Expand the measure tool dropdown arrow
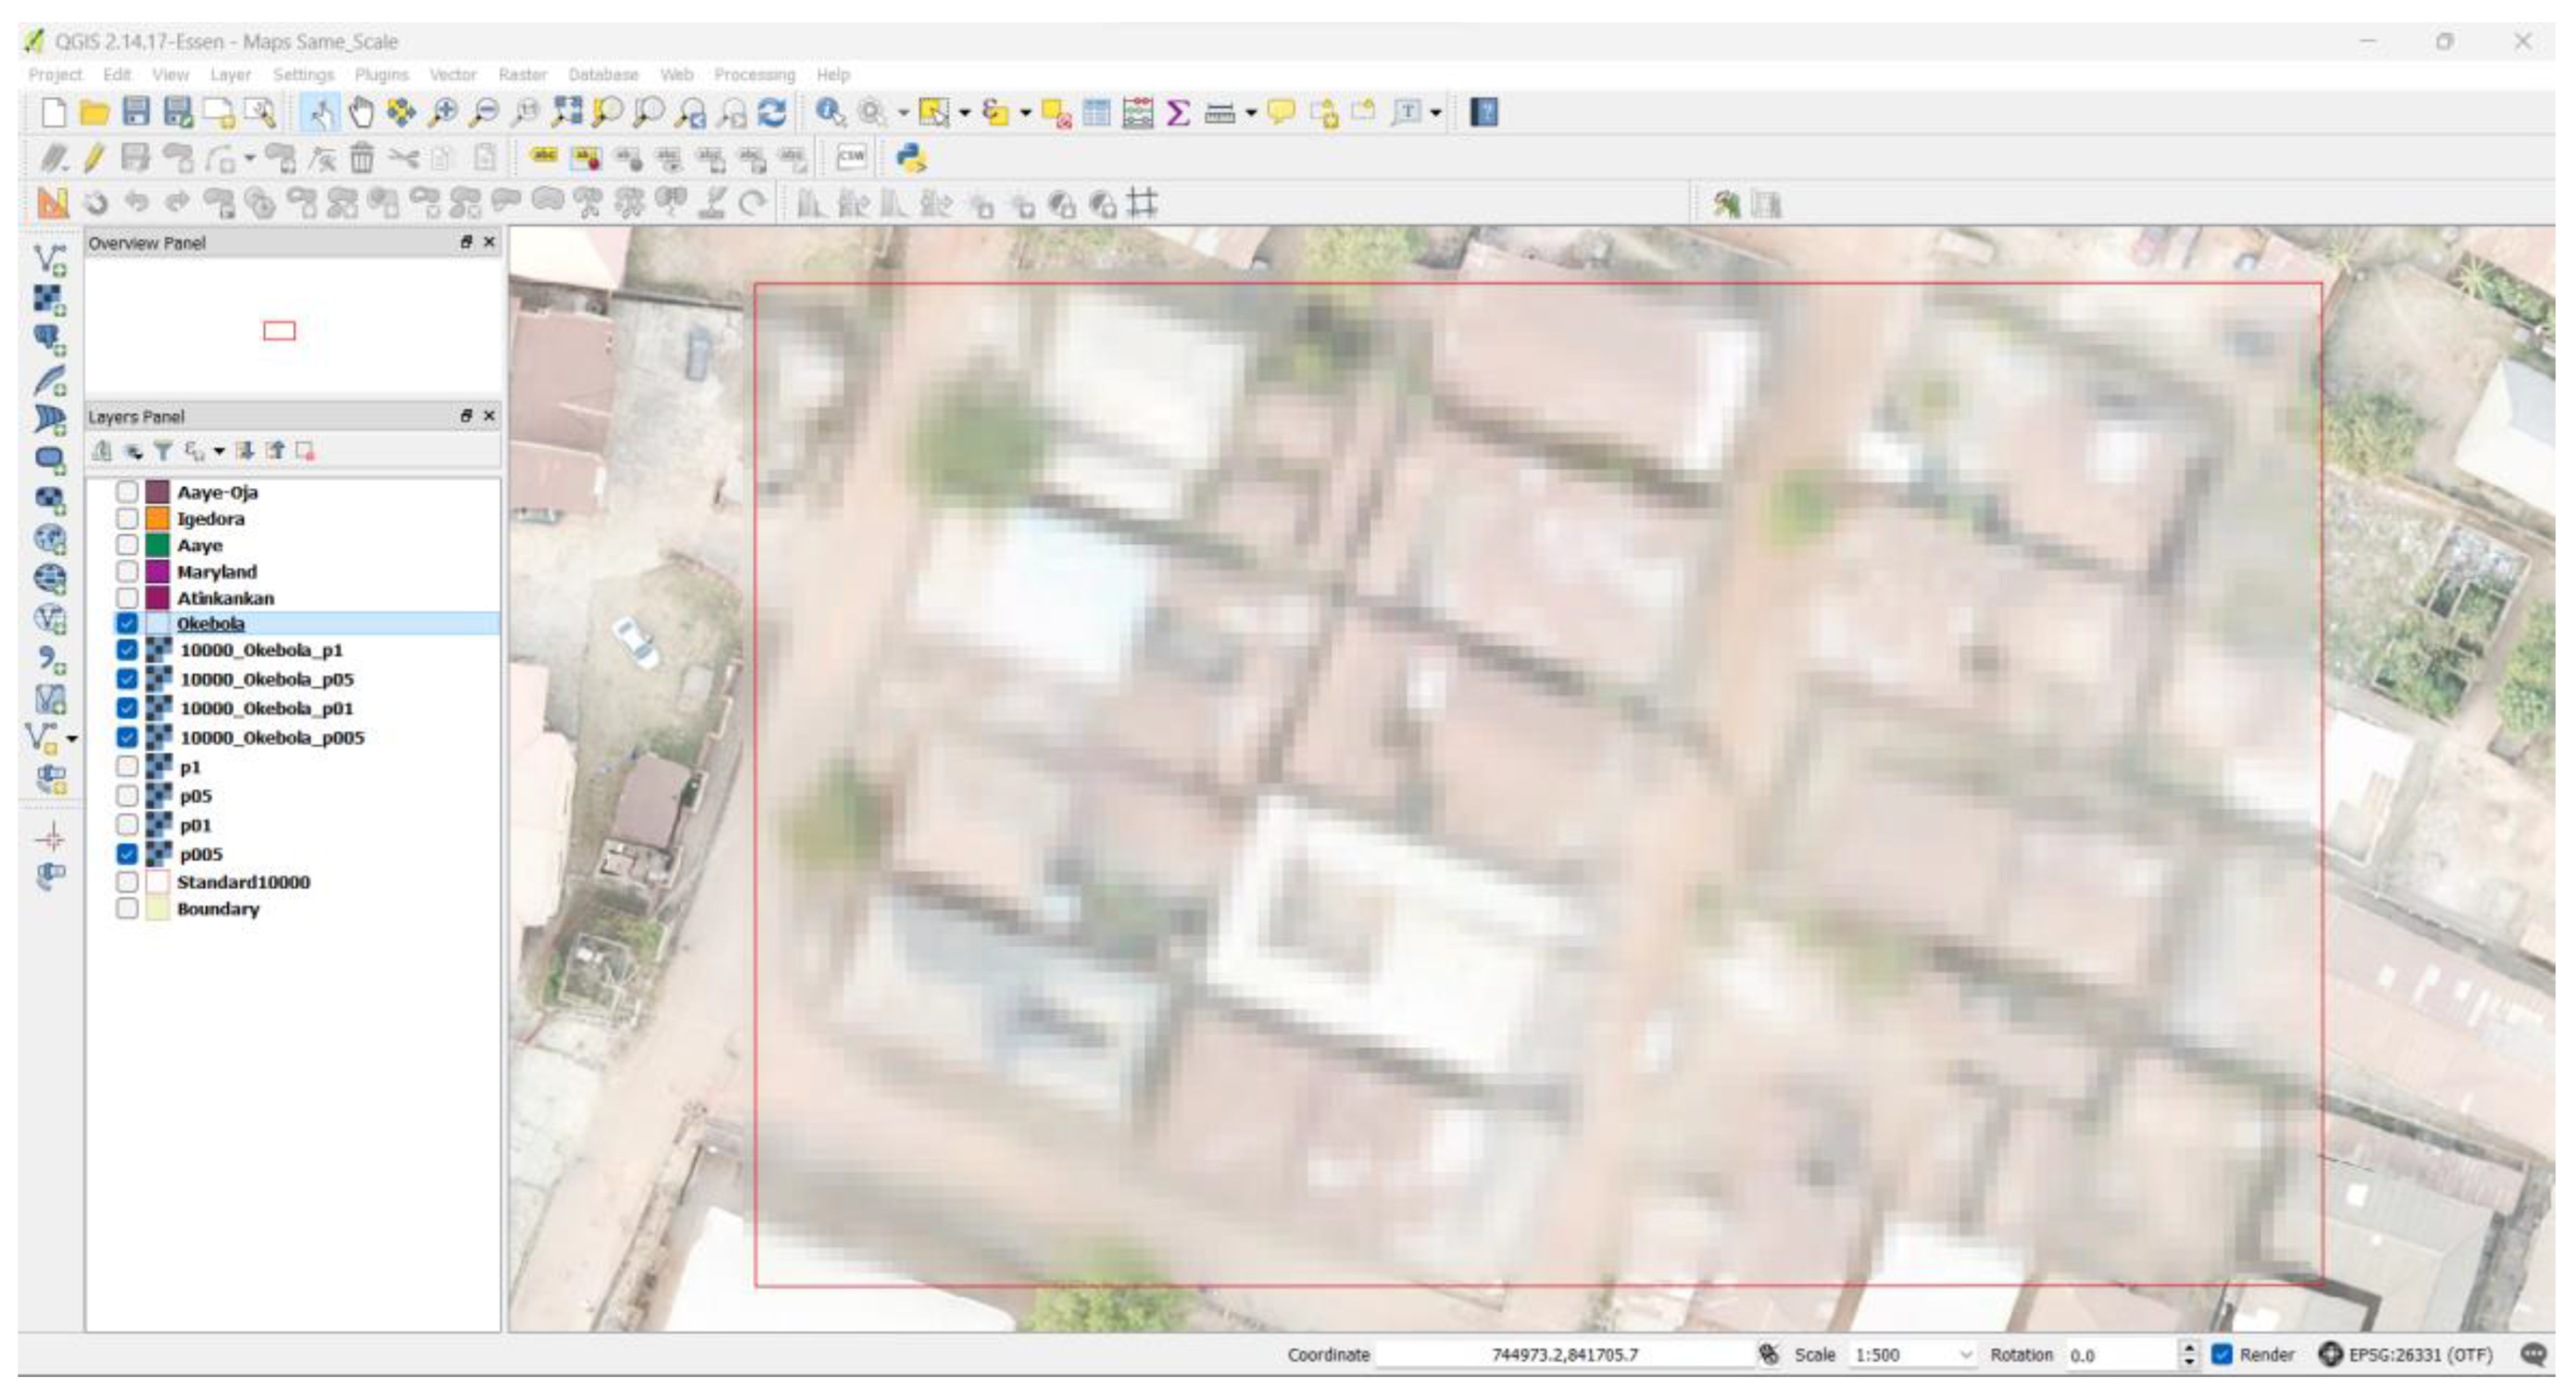Screen dimensions: 2576x1397 1250,113
